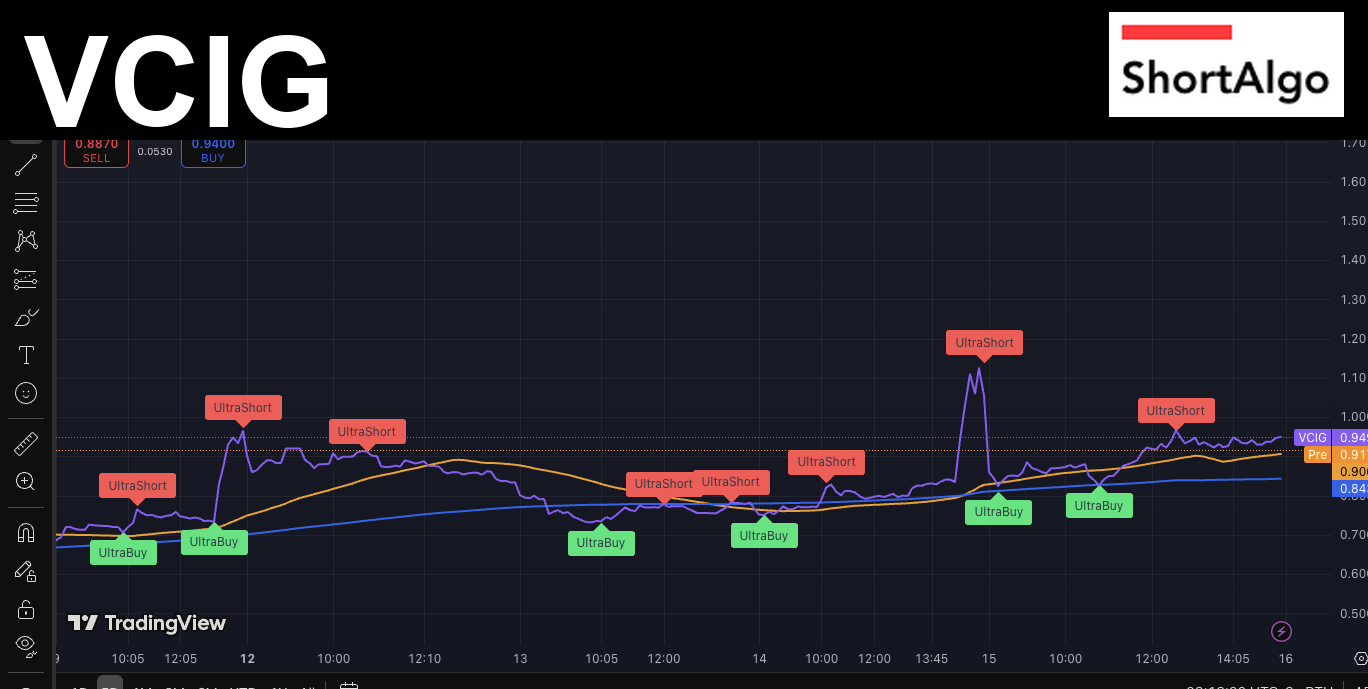Open the emoji icons tool
The height and width of the screenshot is (689, 1368).
26,393
